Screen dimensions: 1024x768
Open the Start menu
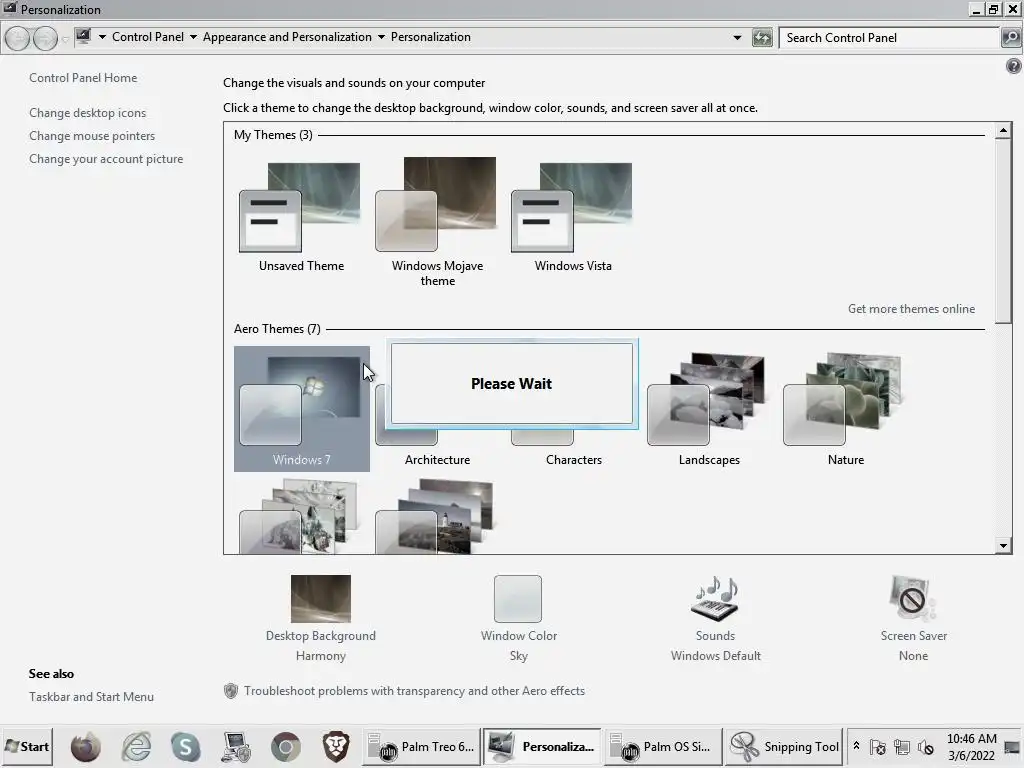(x=27, y=746)
